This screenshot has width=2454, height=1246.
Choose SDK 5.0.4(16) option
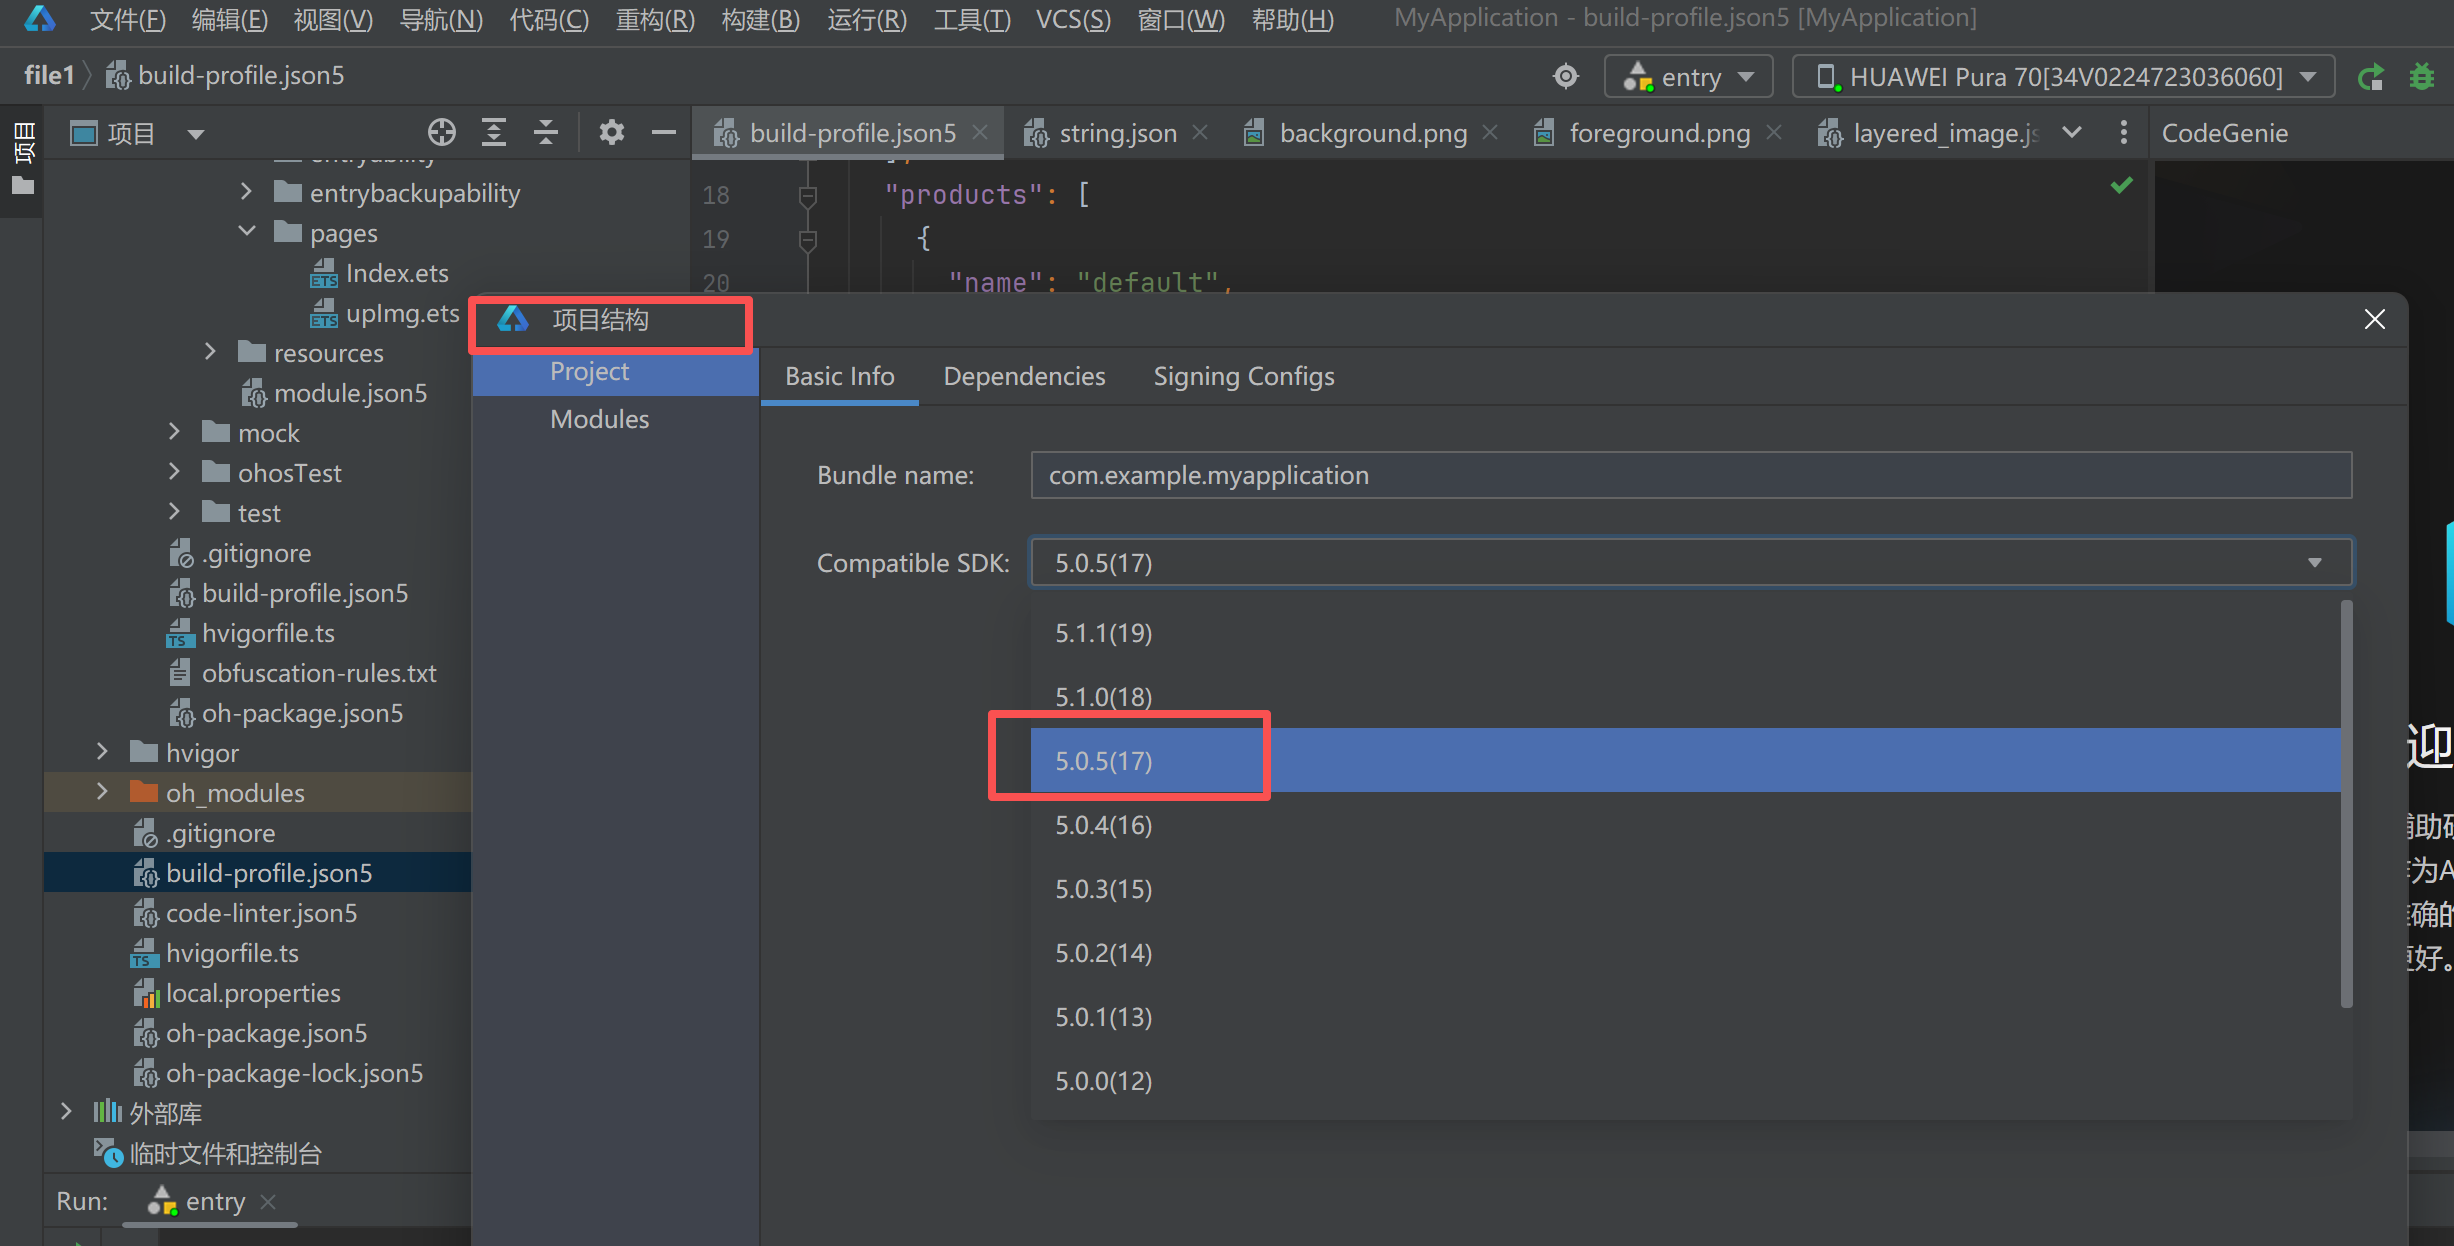[x=1686, y=825]
